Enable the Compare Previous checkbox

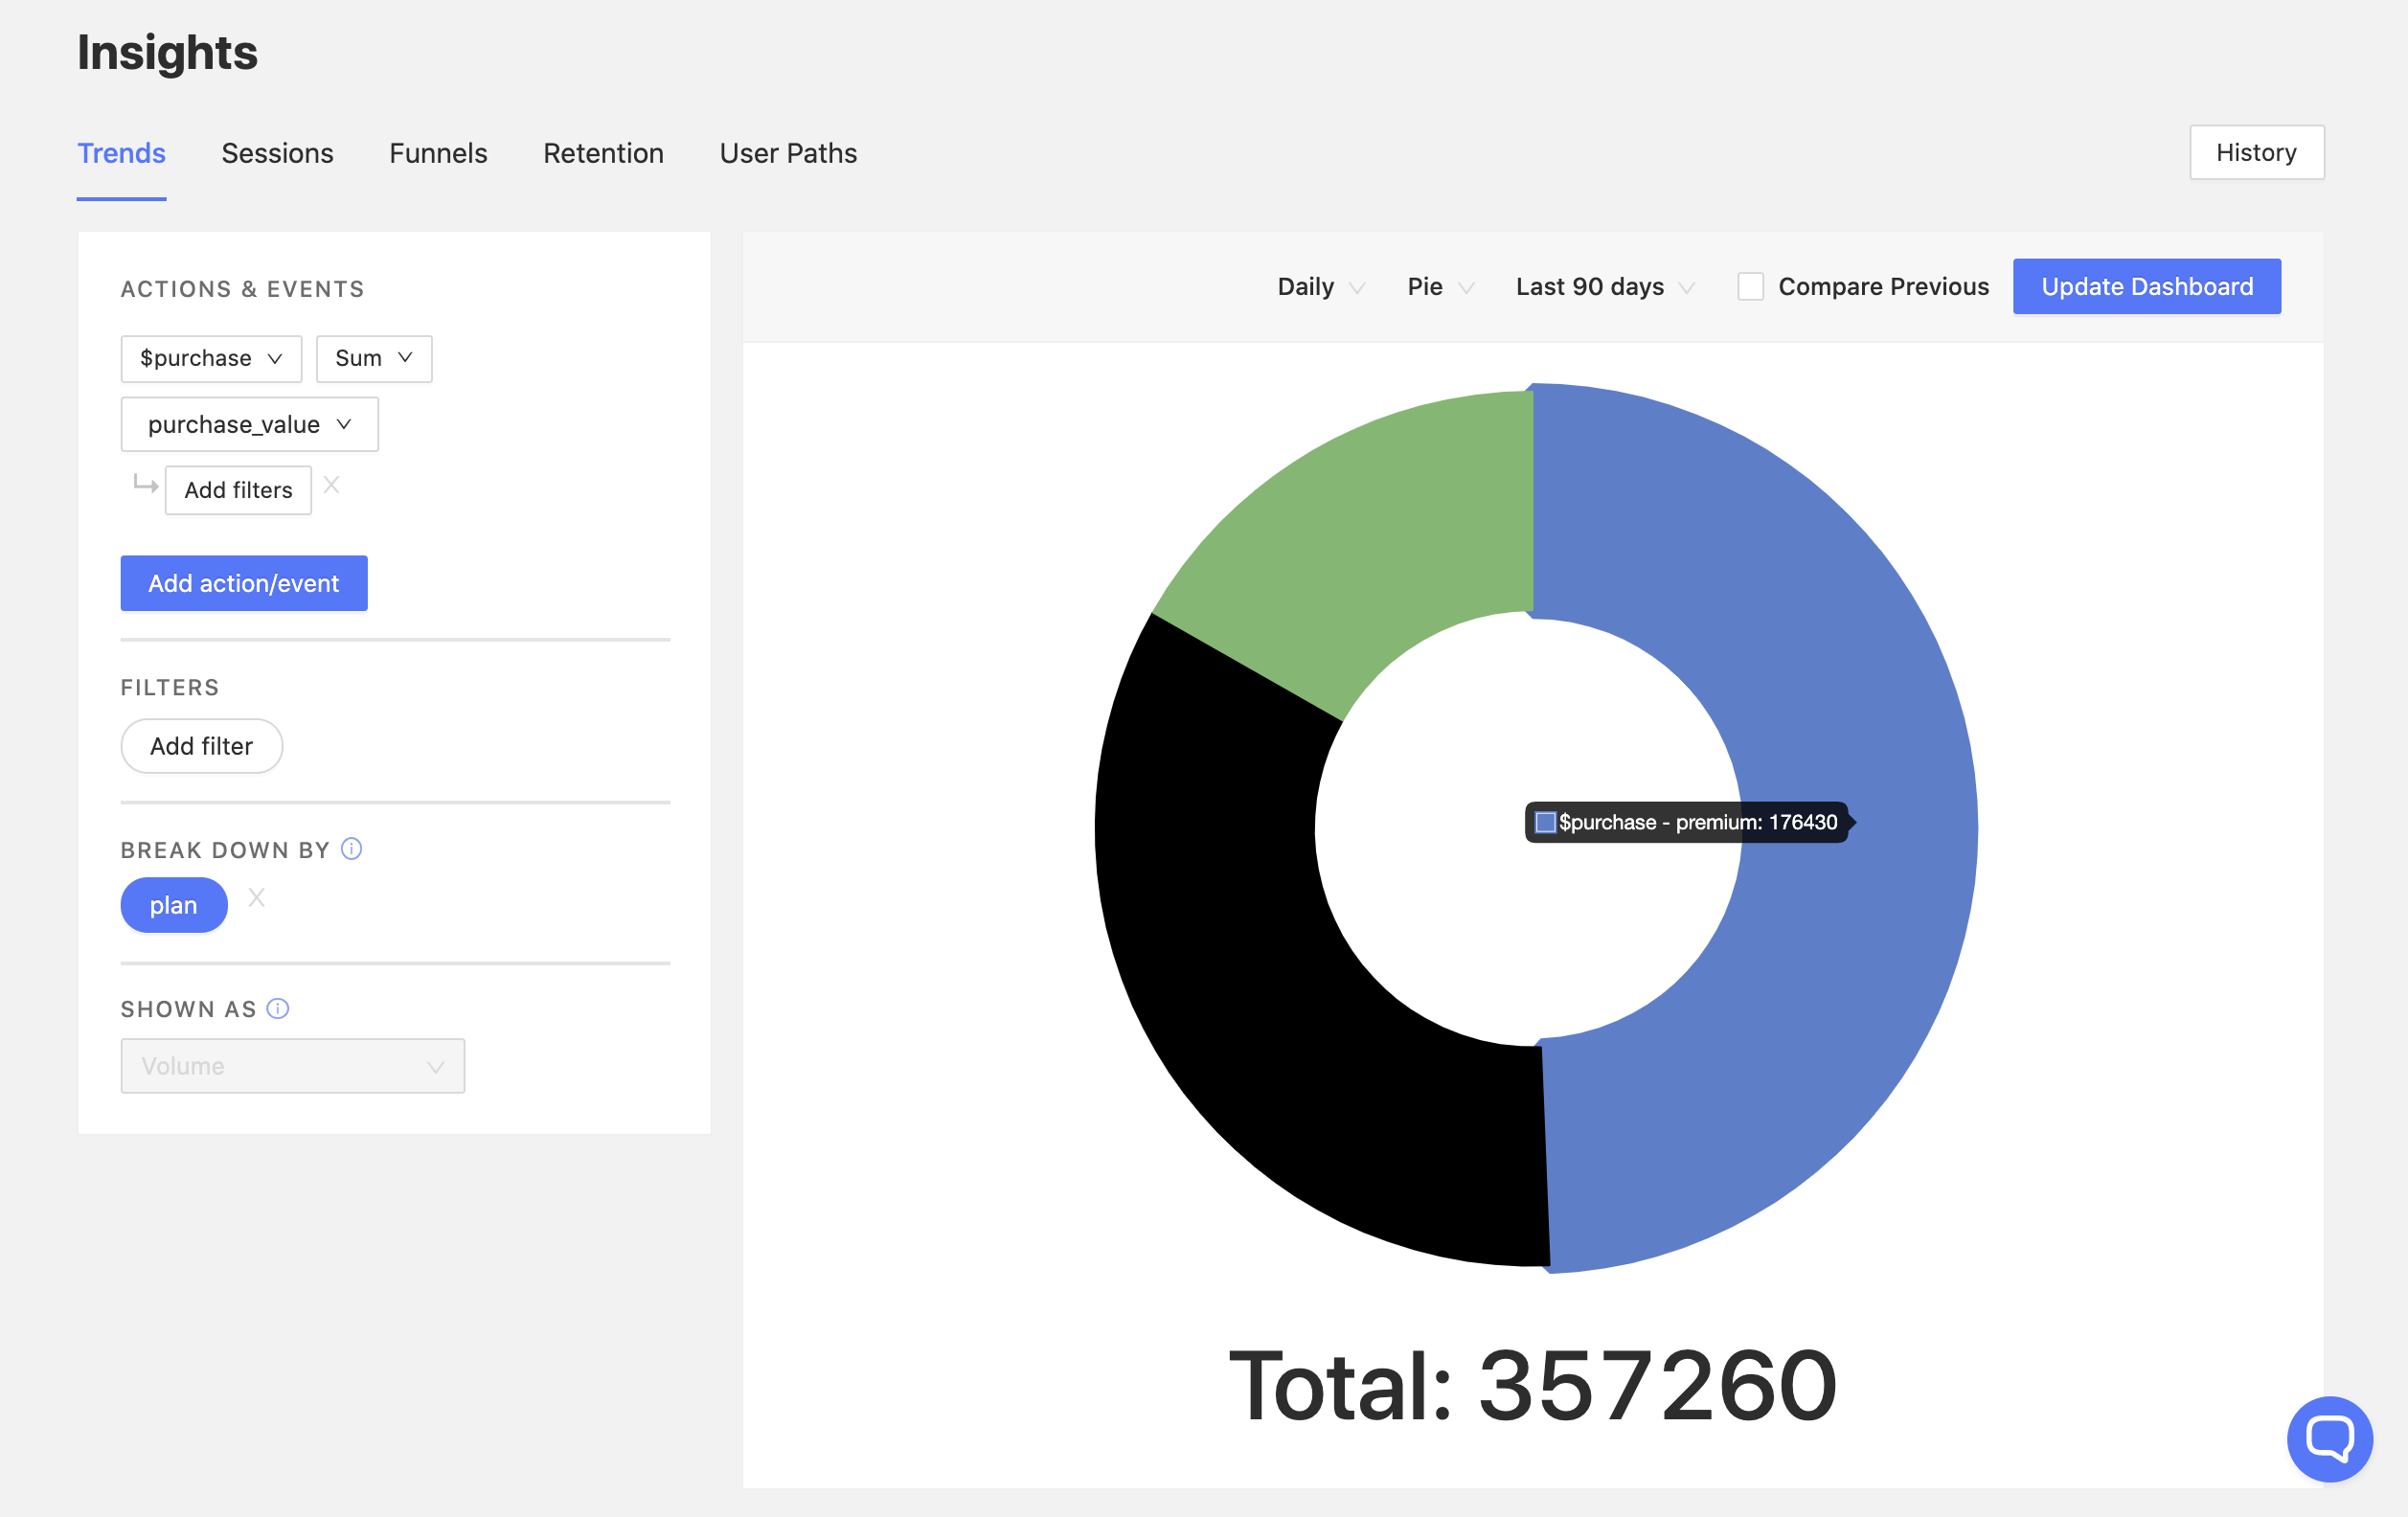pos(1751,286)
